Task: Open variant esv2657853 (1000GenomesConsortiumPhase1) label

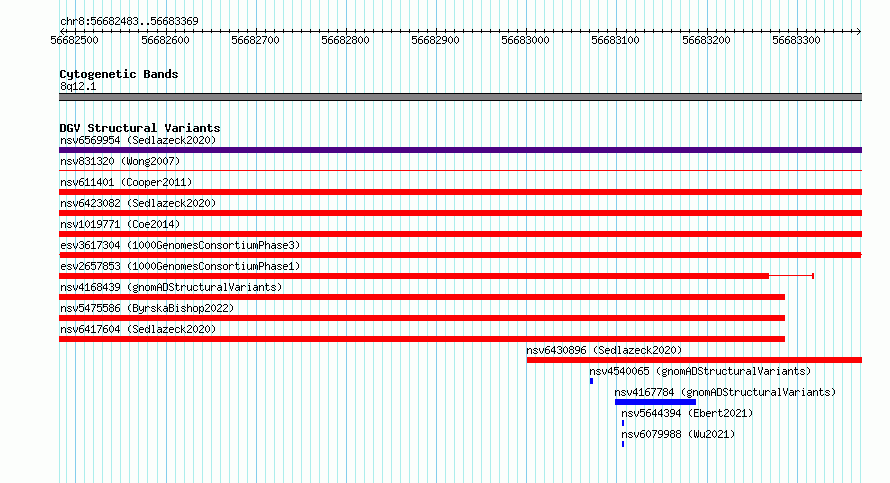Action: coord(180,266)
